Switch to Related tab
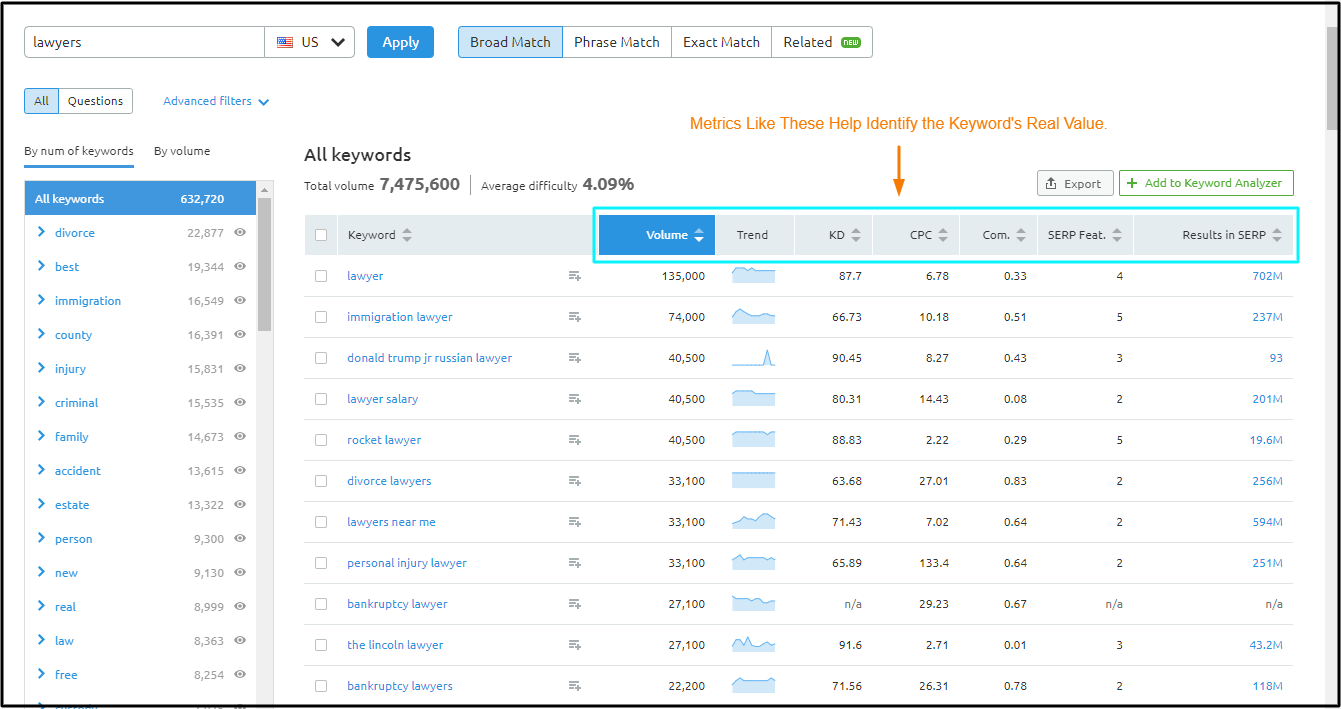Image resolution: width=1341 pixels, height=709 pixels. (x=822, y=42)
